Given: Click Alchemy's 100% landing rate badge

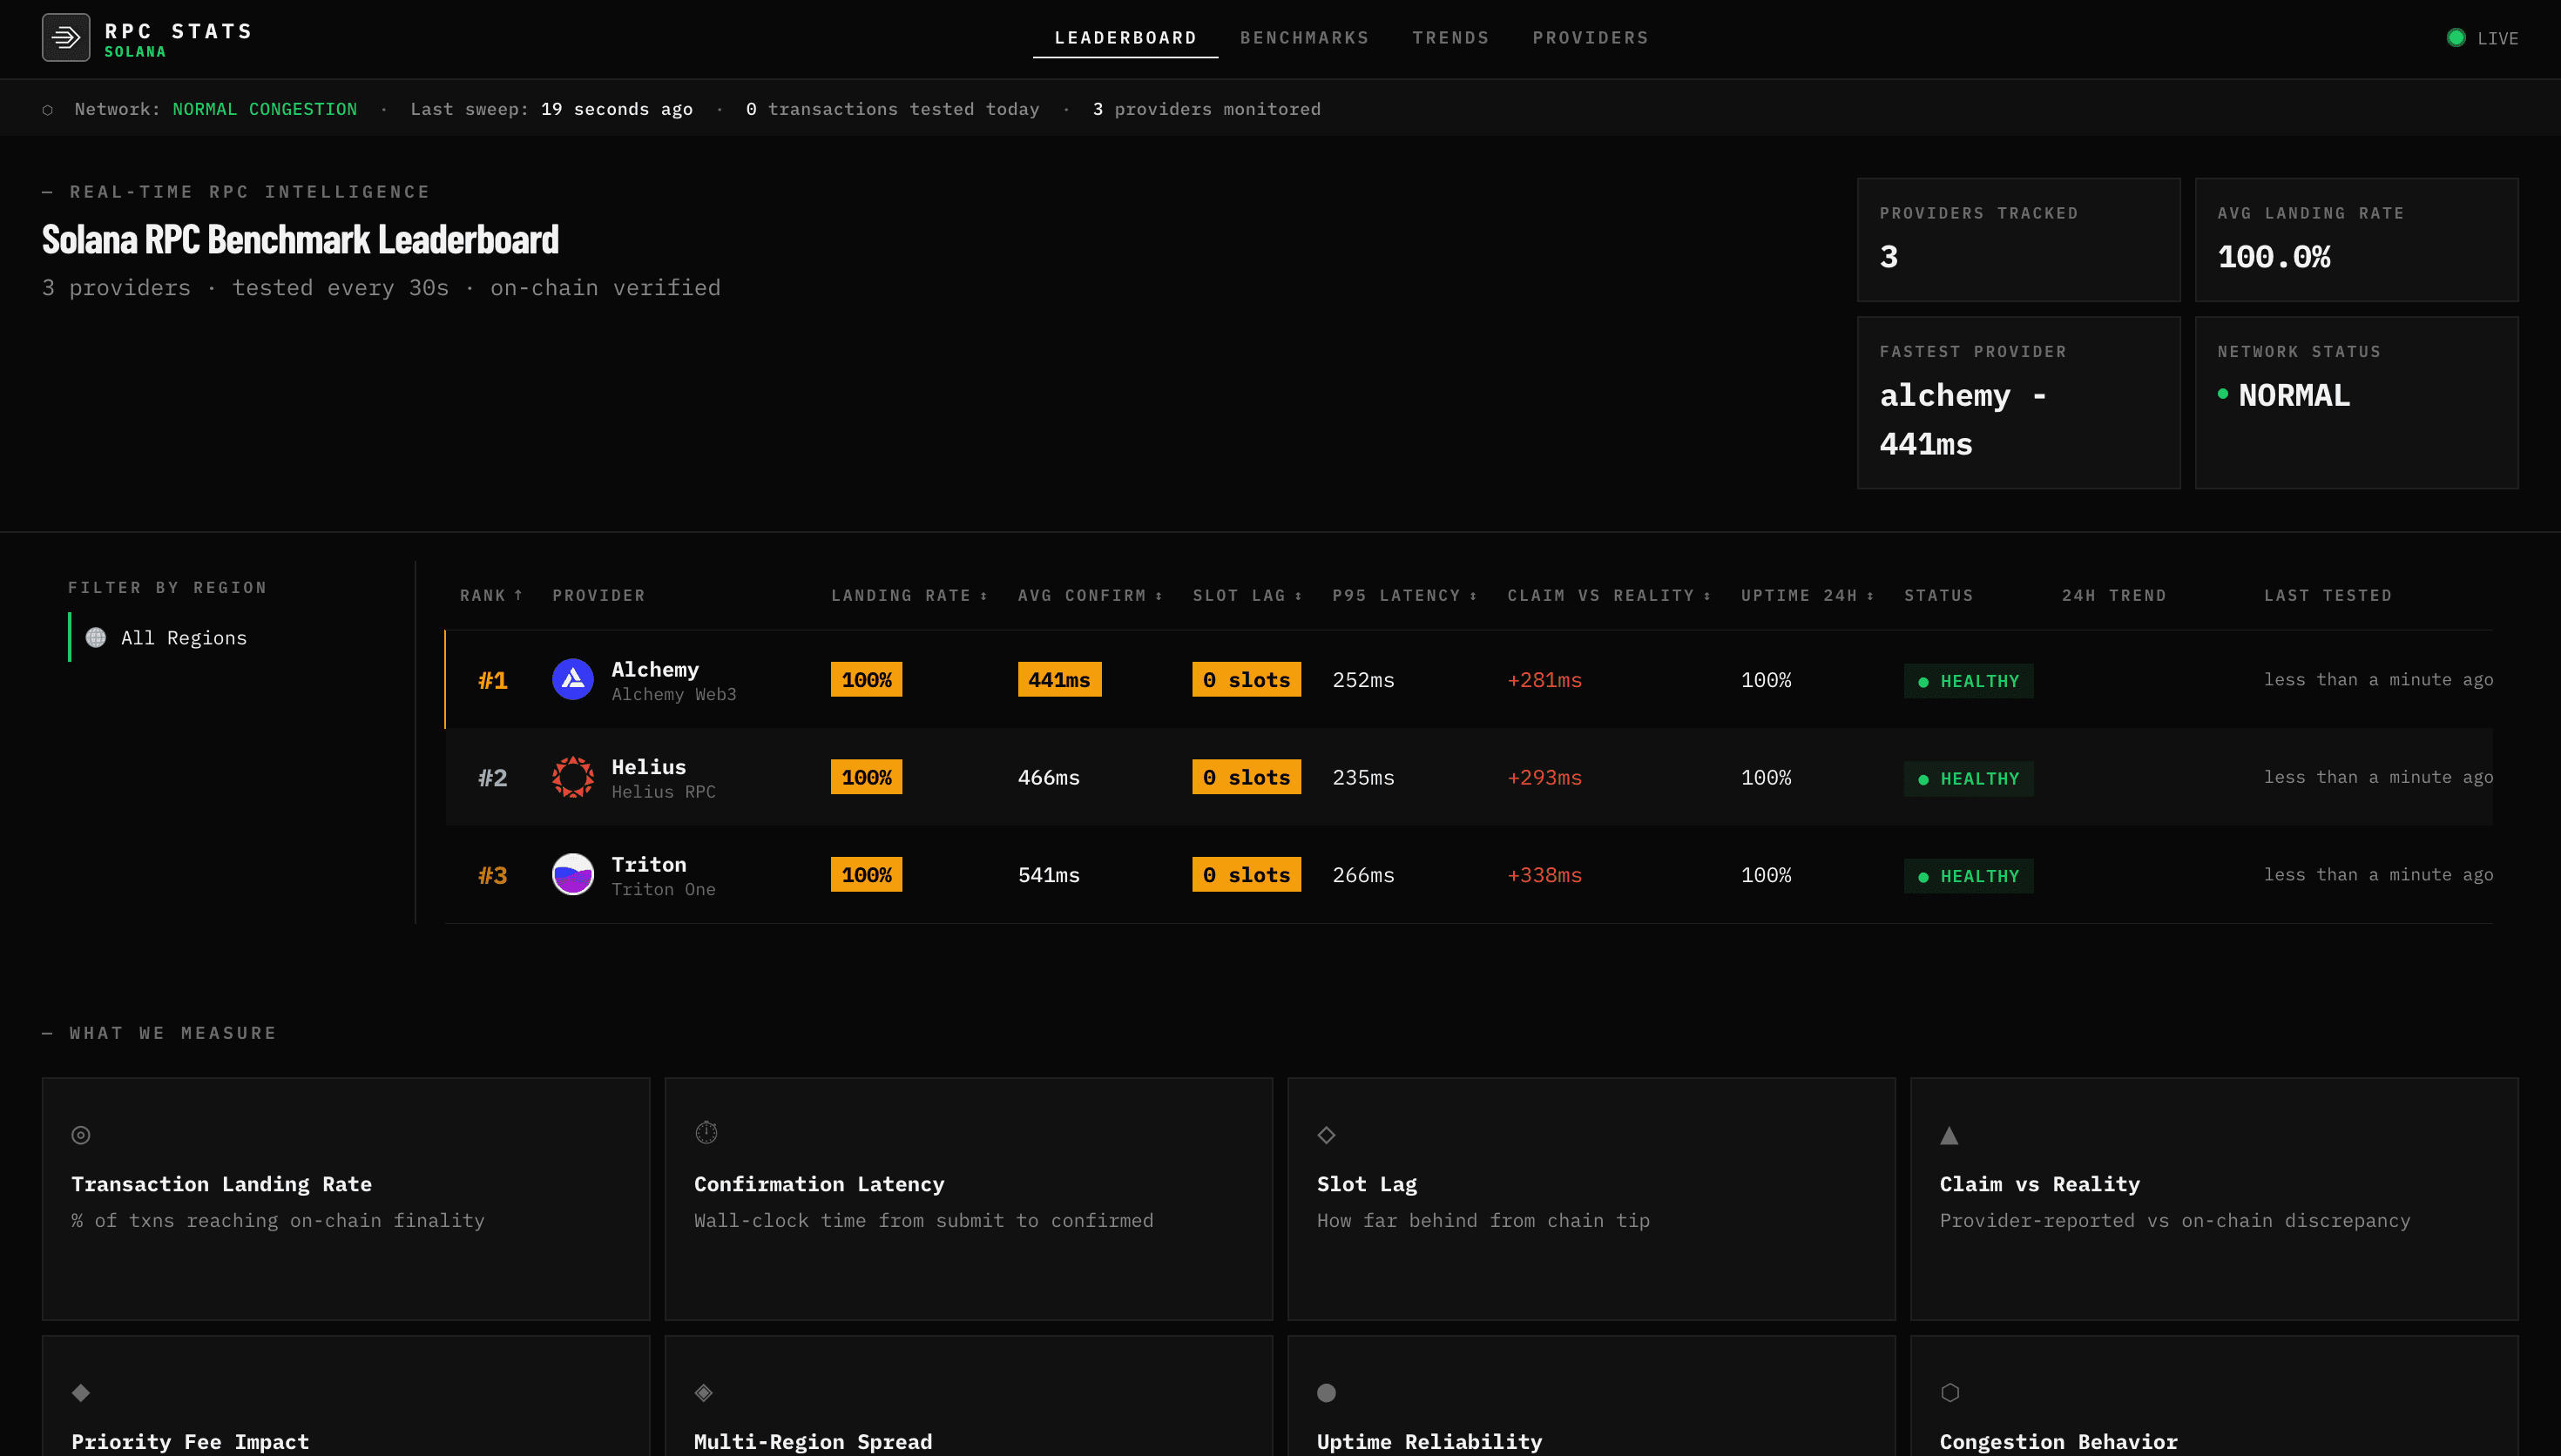Looking at the screenshot, I should point(866,680).
